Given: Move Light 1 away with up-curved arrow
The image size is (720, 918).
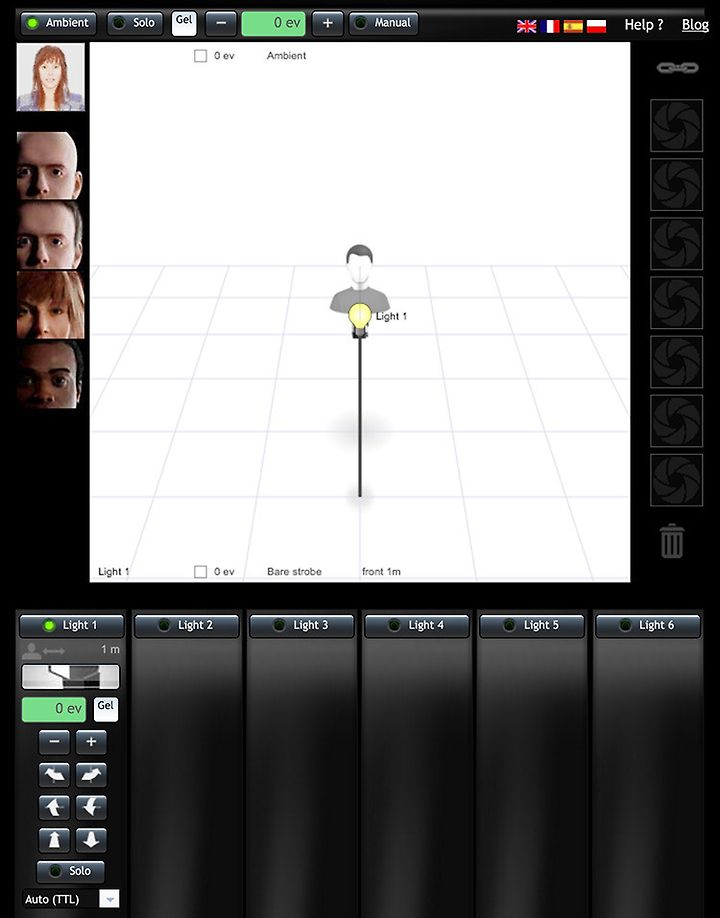Looking at the screenshot, I should [x=54, y=807].
